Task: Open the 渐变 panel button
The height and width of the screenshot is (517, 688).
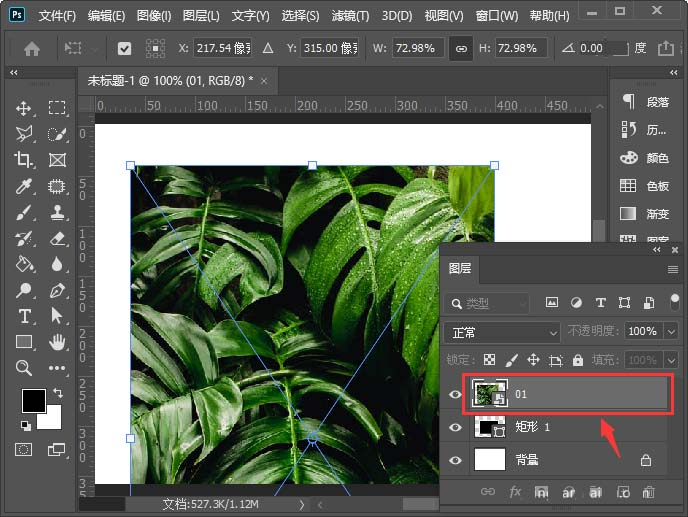Action: 645,214
